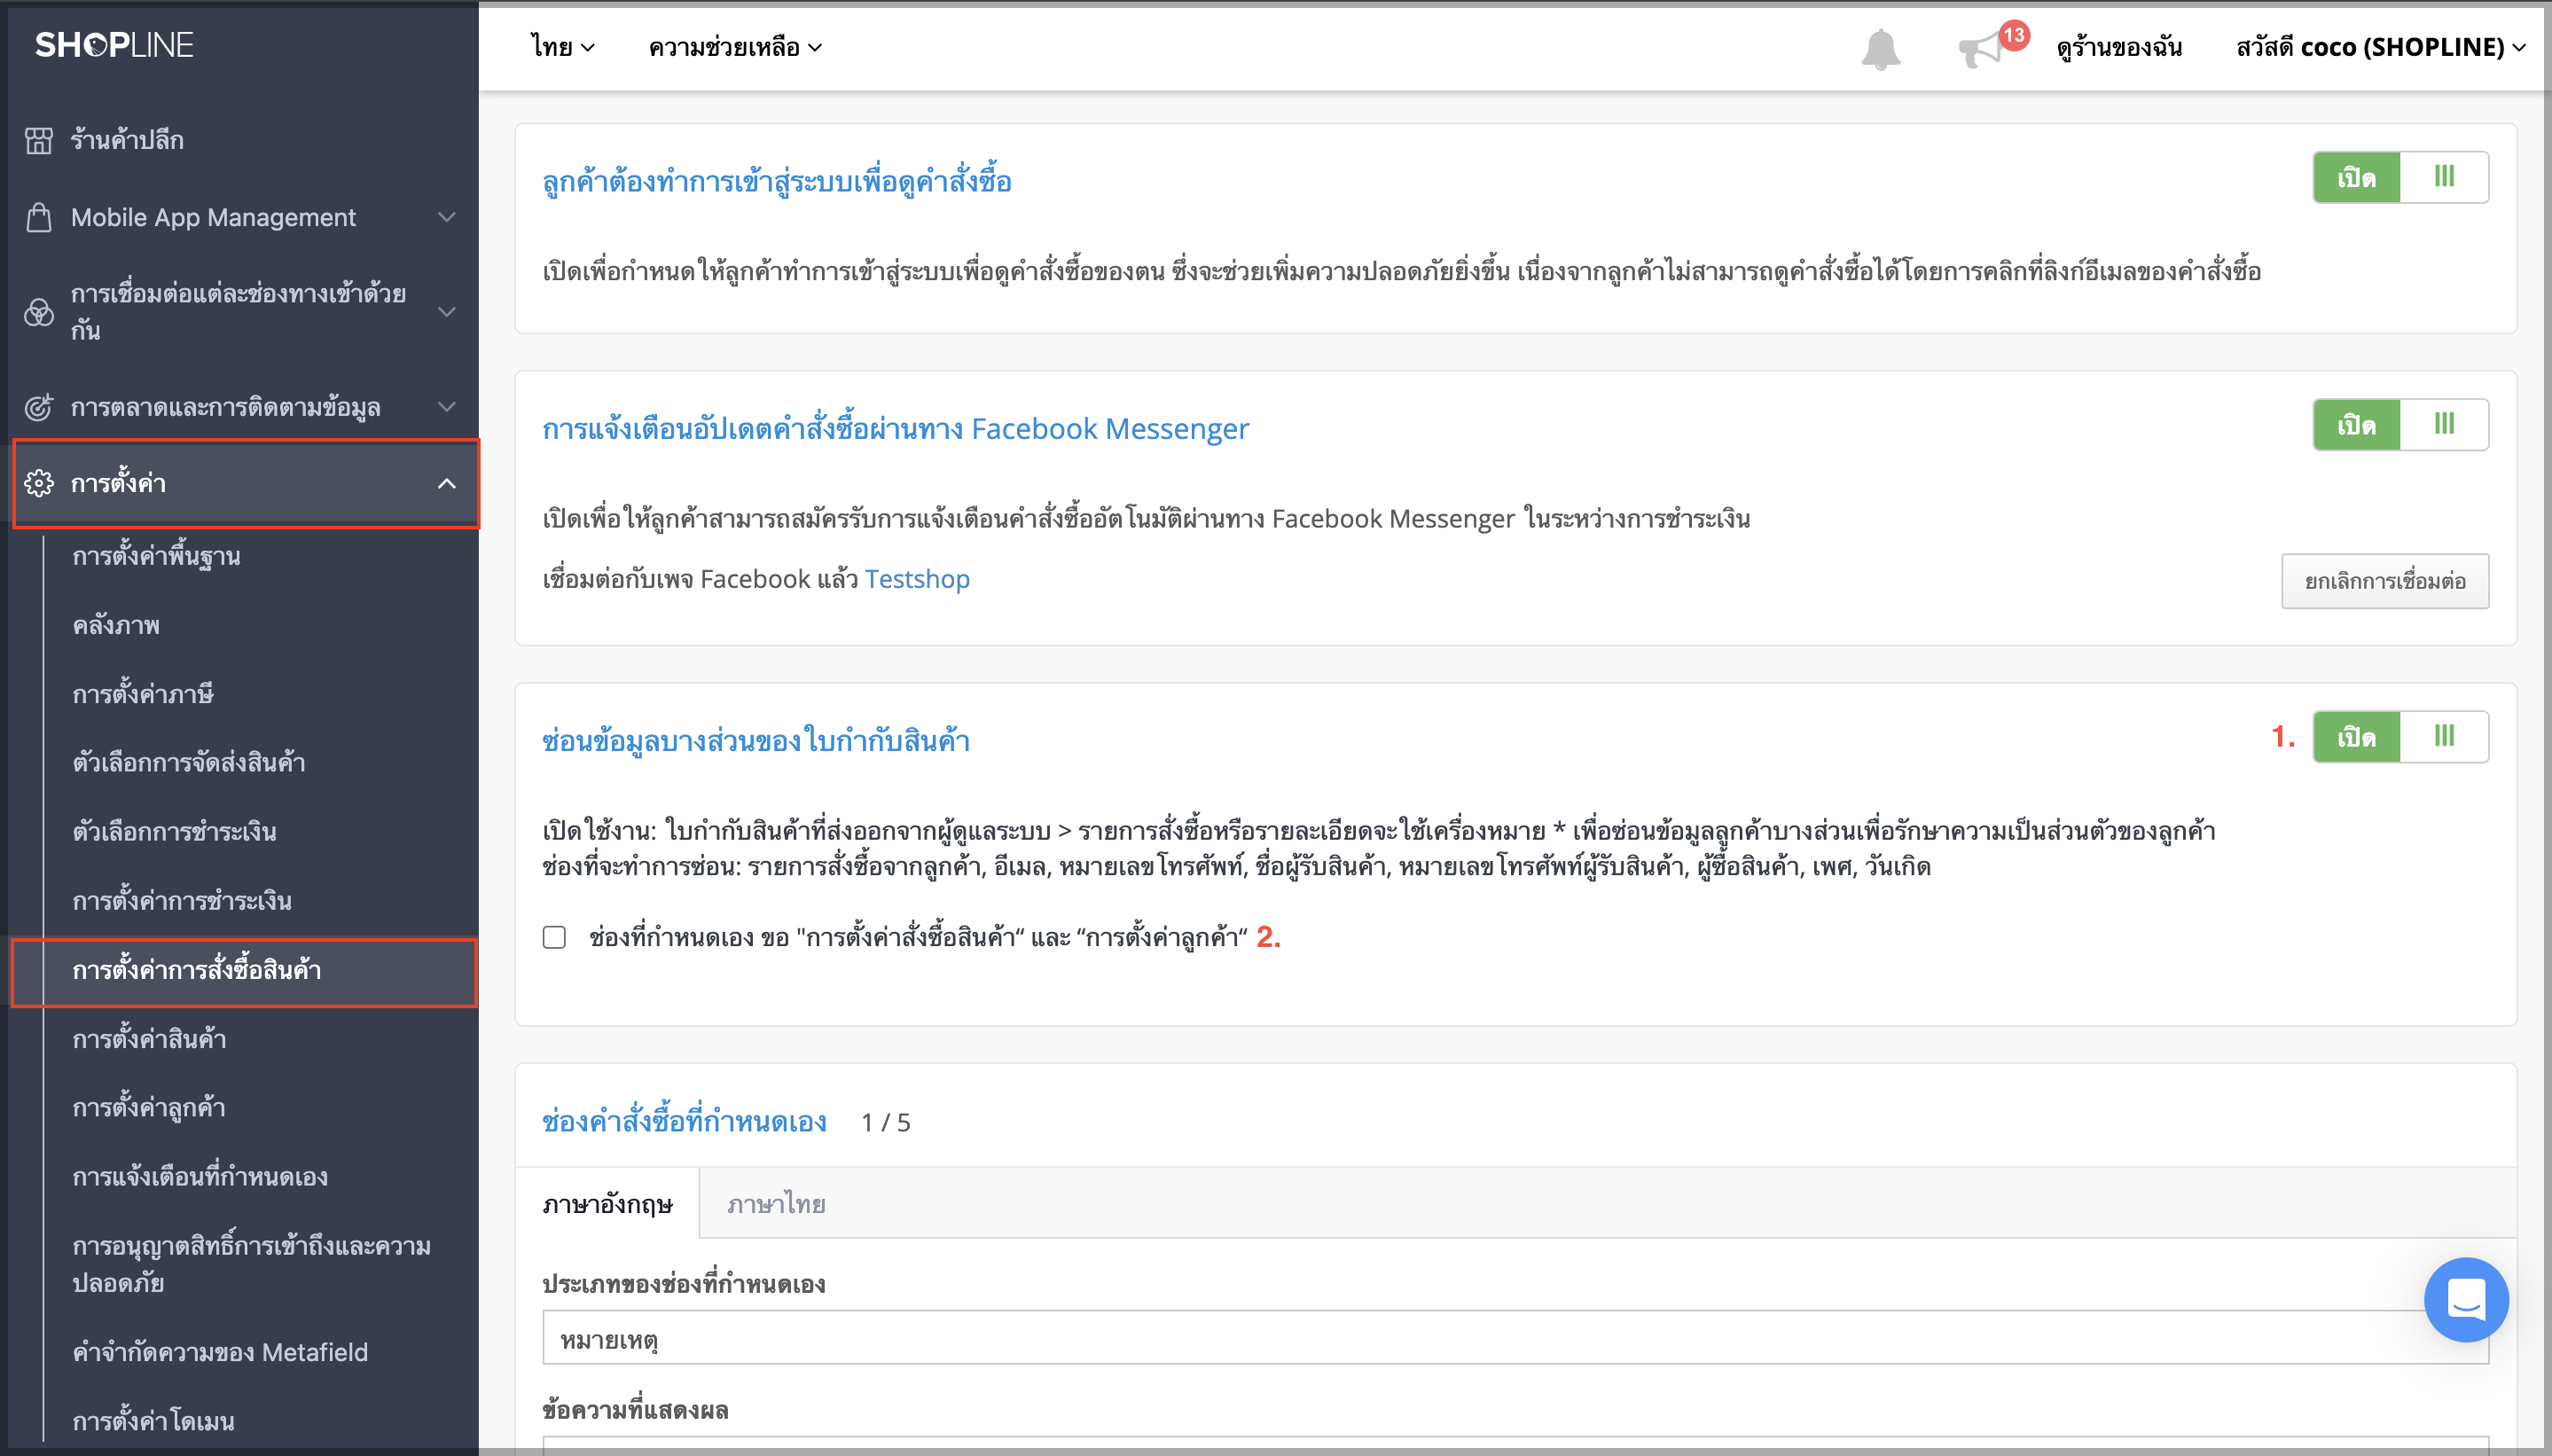This screenshot has height=1456, width=2552.
Task: Open the ไทย language dropdown
Action: 563,47
